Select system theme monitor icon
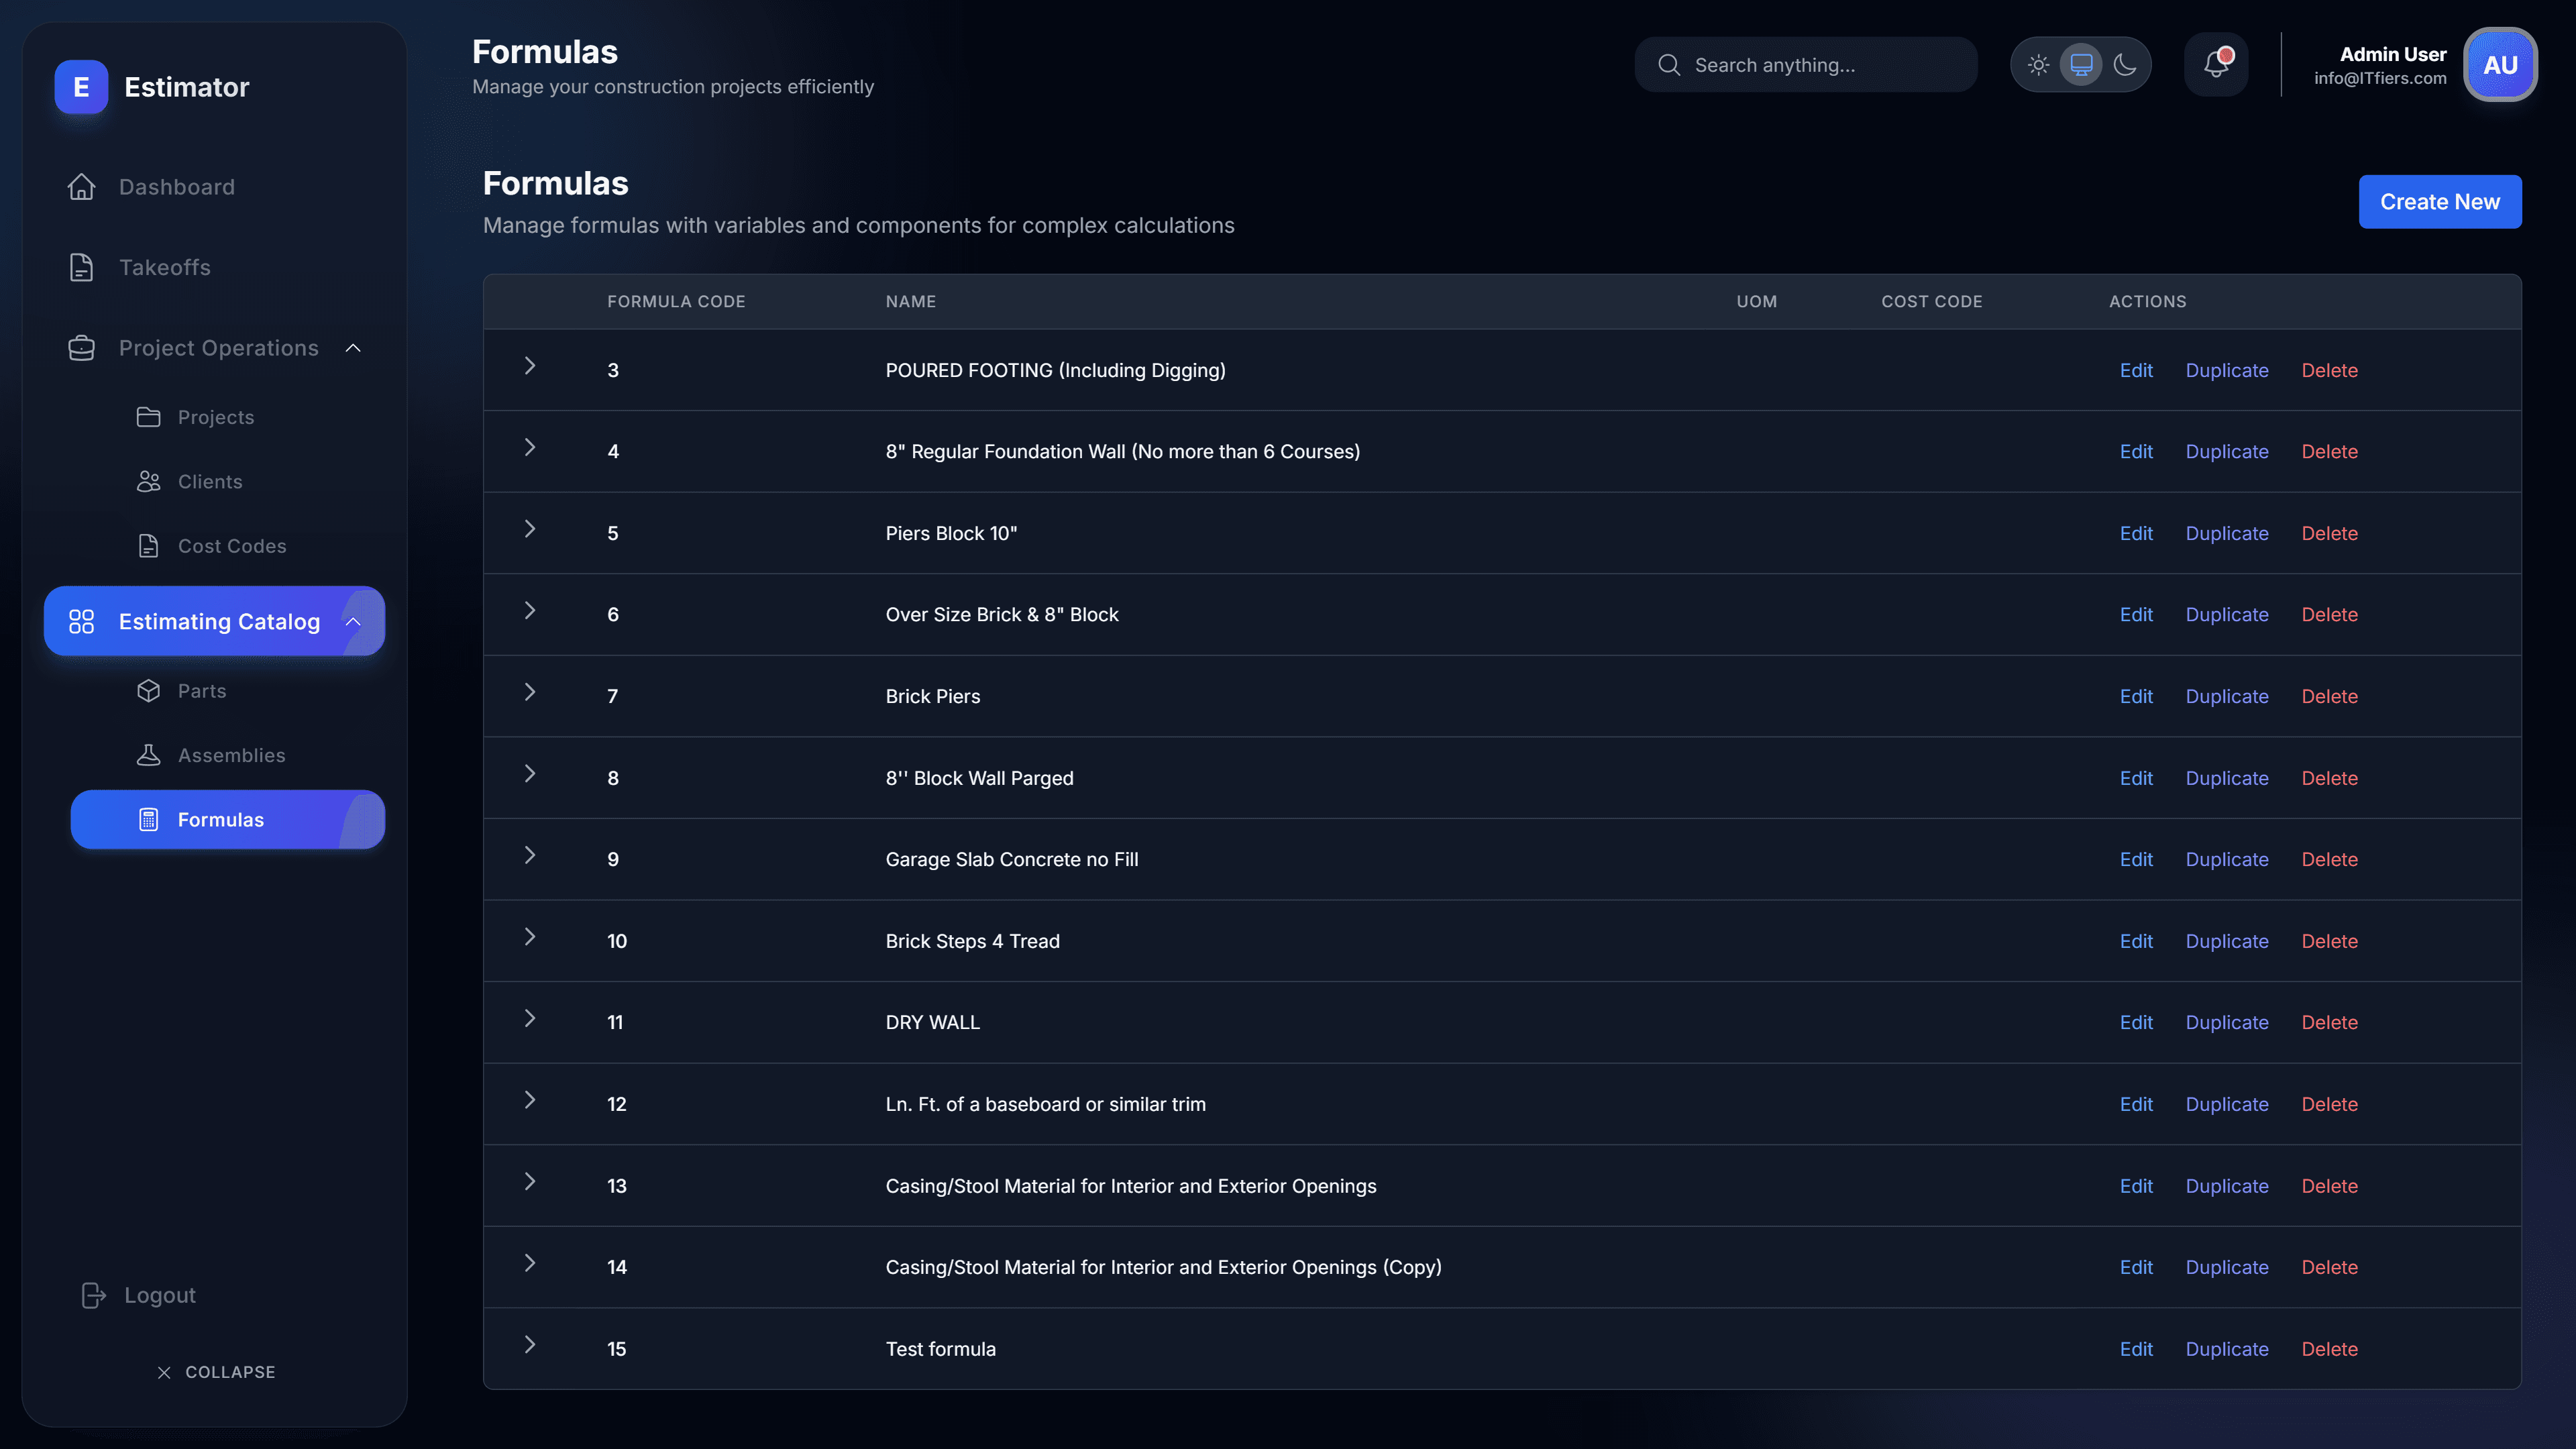Viewport: 2576px width, 1449px height. click(2081, 65)
